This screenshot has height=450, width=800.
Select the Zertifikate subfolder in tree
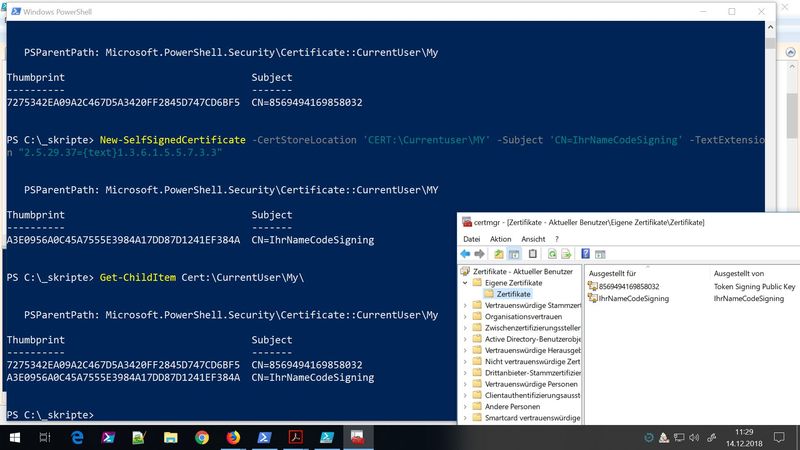point(514,294)
